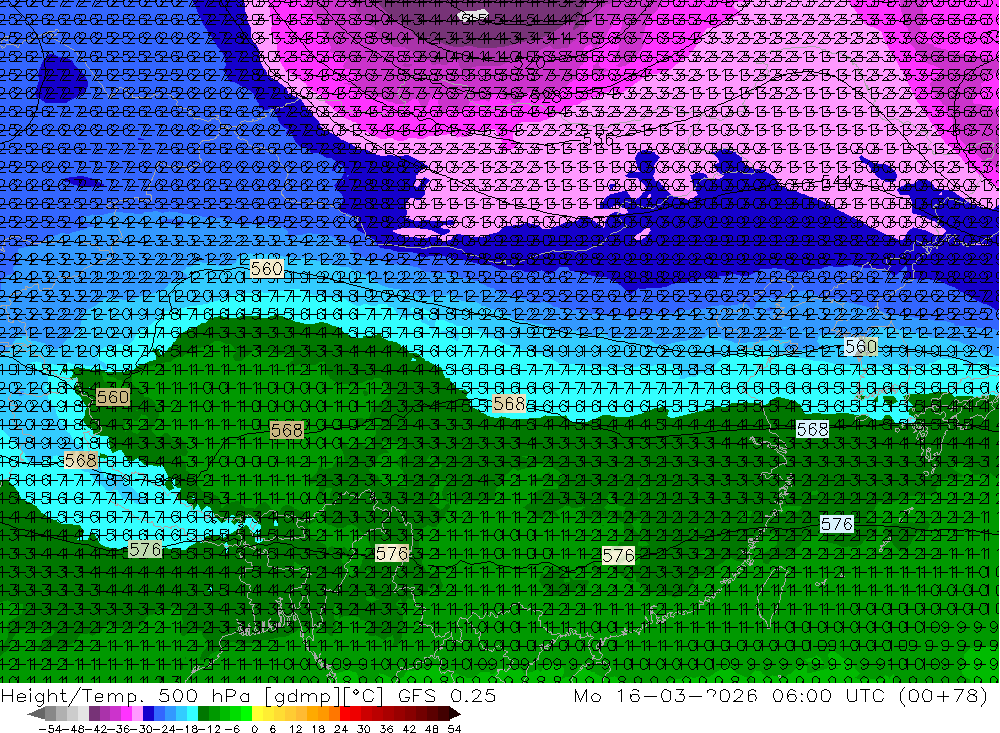1000x733 pixels.
Task: Pick the bright yellow swatch at 0 on the legend
Action: tap(257, 713)
